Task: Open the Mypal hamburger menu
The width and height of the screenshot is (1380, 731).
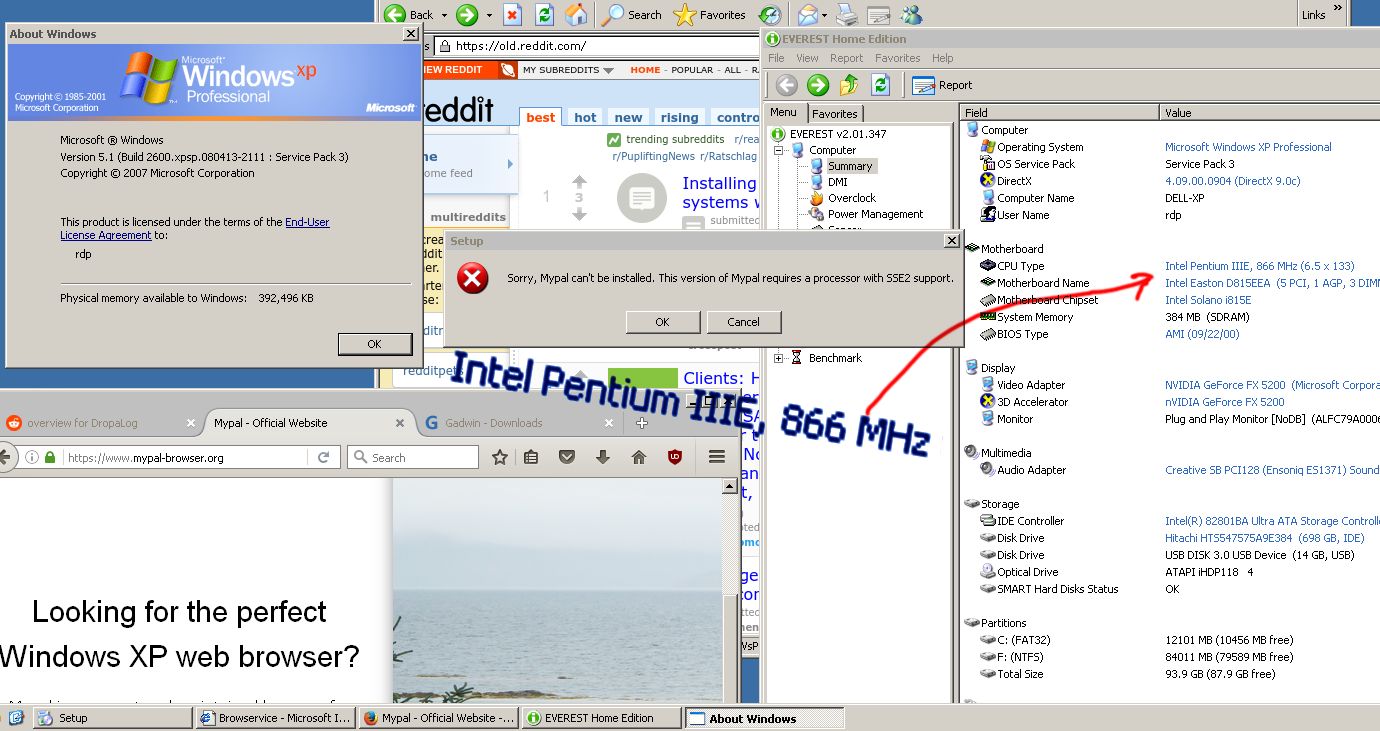Action: [x=717, y=457]
